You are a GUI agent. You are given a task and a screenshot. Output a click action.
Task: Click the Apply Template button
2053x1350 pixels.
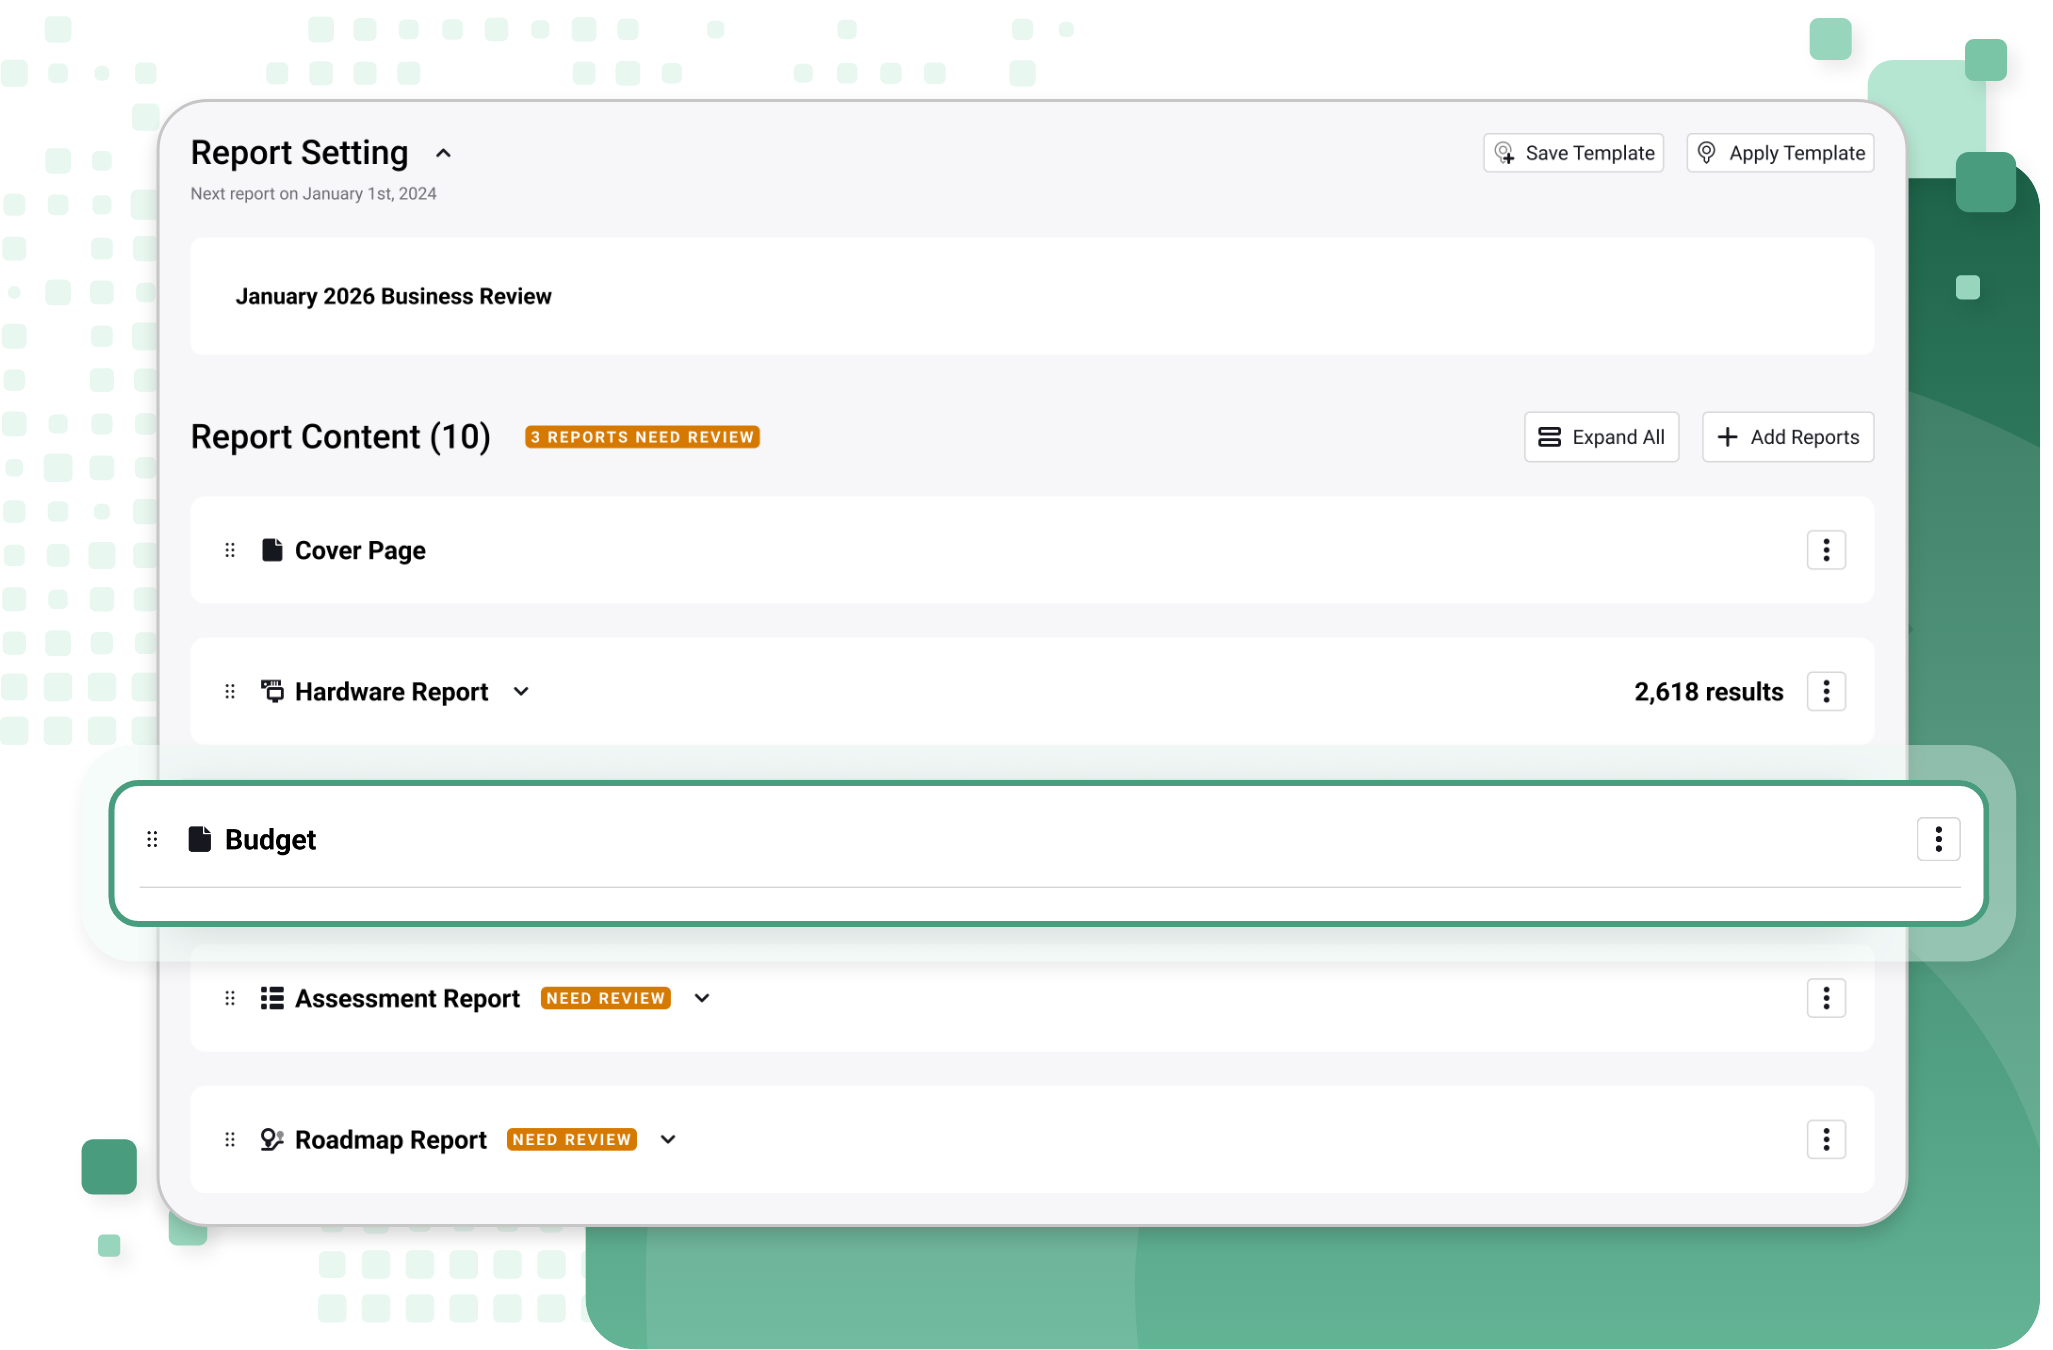pyautogui.click(x=1780, y=153)
